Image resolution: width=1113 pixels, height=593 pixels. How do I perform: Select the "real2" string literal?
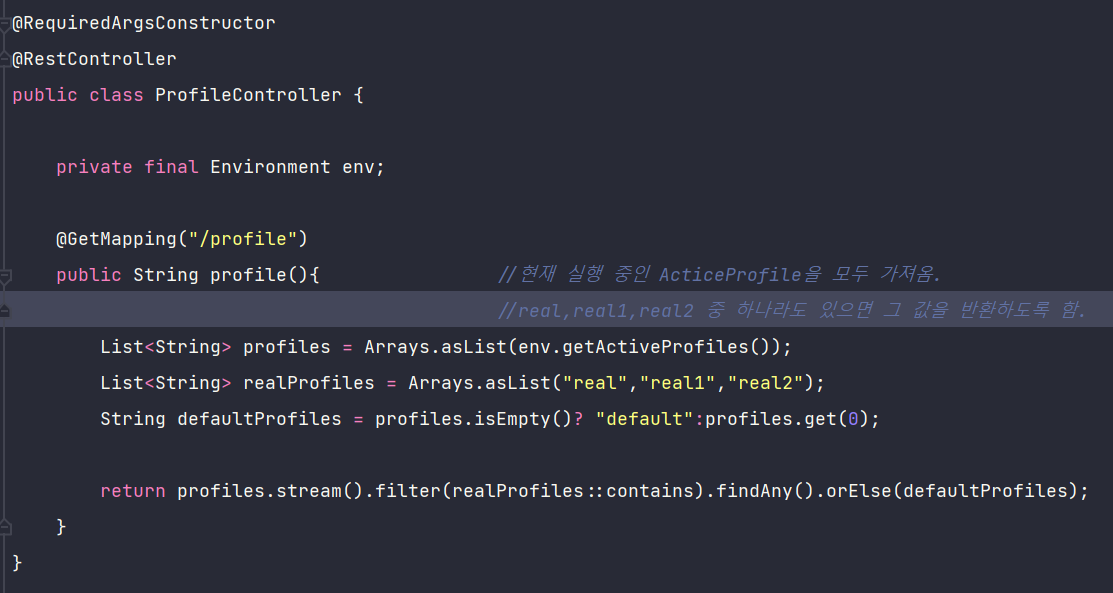tap(766, 383)
